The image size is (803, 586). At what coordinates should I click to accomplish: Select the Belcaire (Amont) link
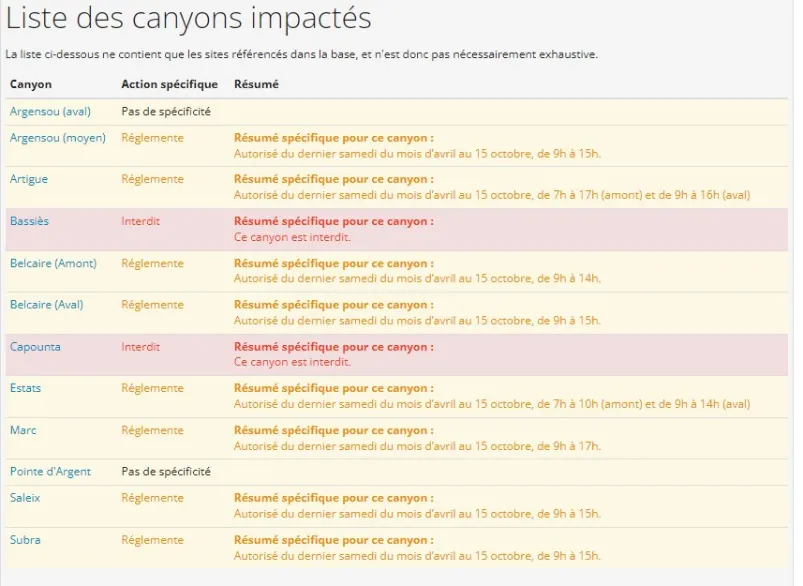[53, 263]
